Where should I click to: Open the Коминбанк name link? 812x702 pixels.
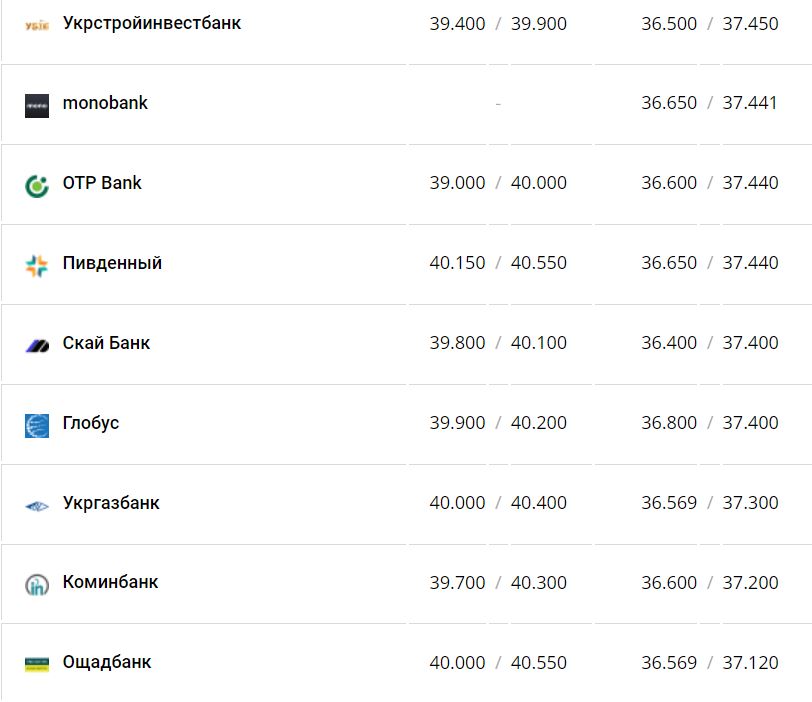[110, 582]
